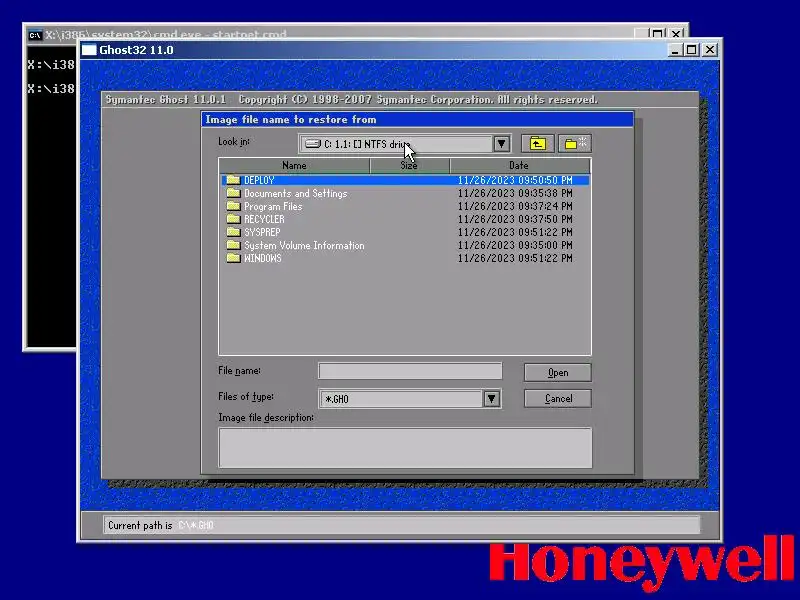Click System Volume Information folder name

[304, 245]
